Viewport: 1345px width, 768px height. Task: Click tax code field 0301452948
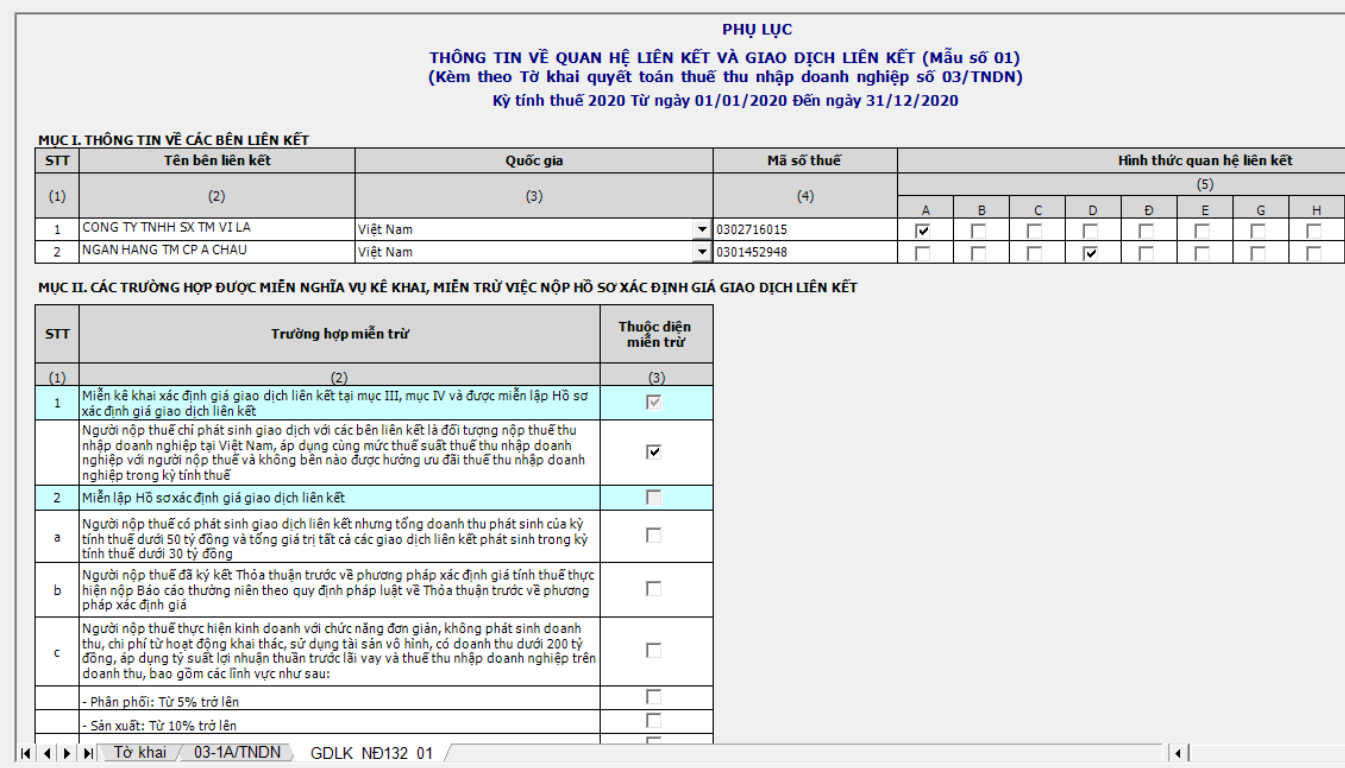click(x=804, y=252)
